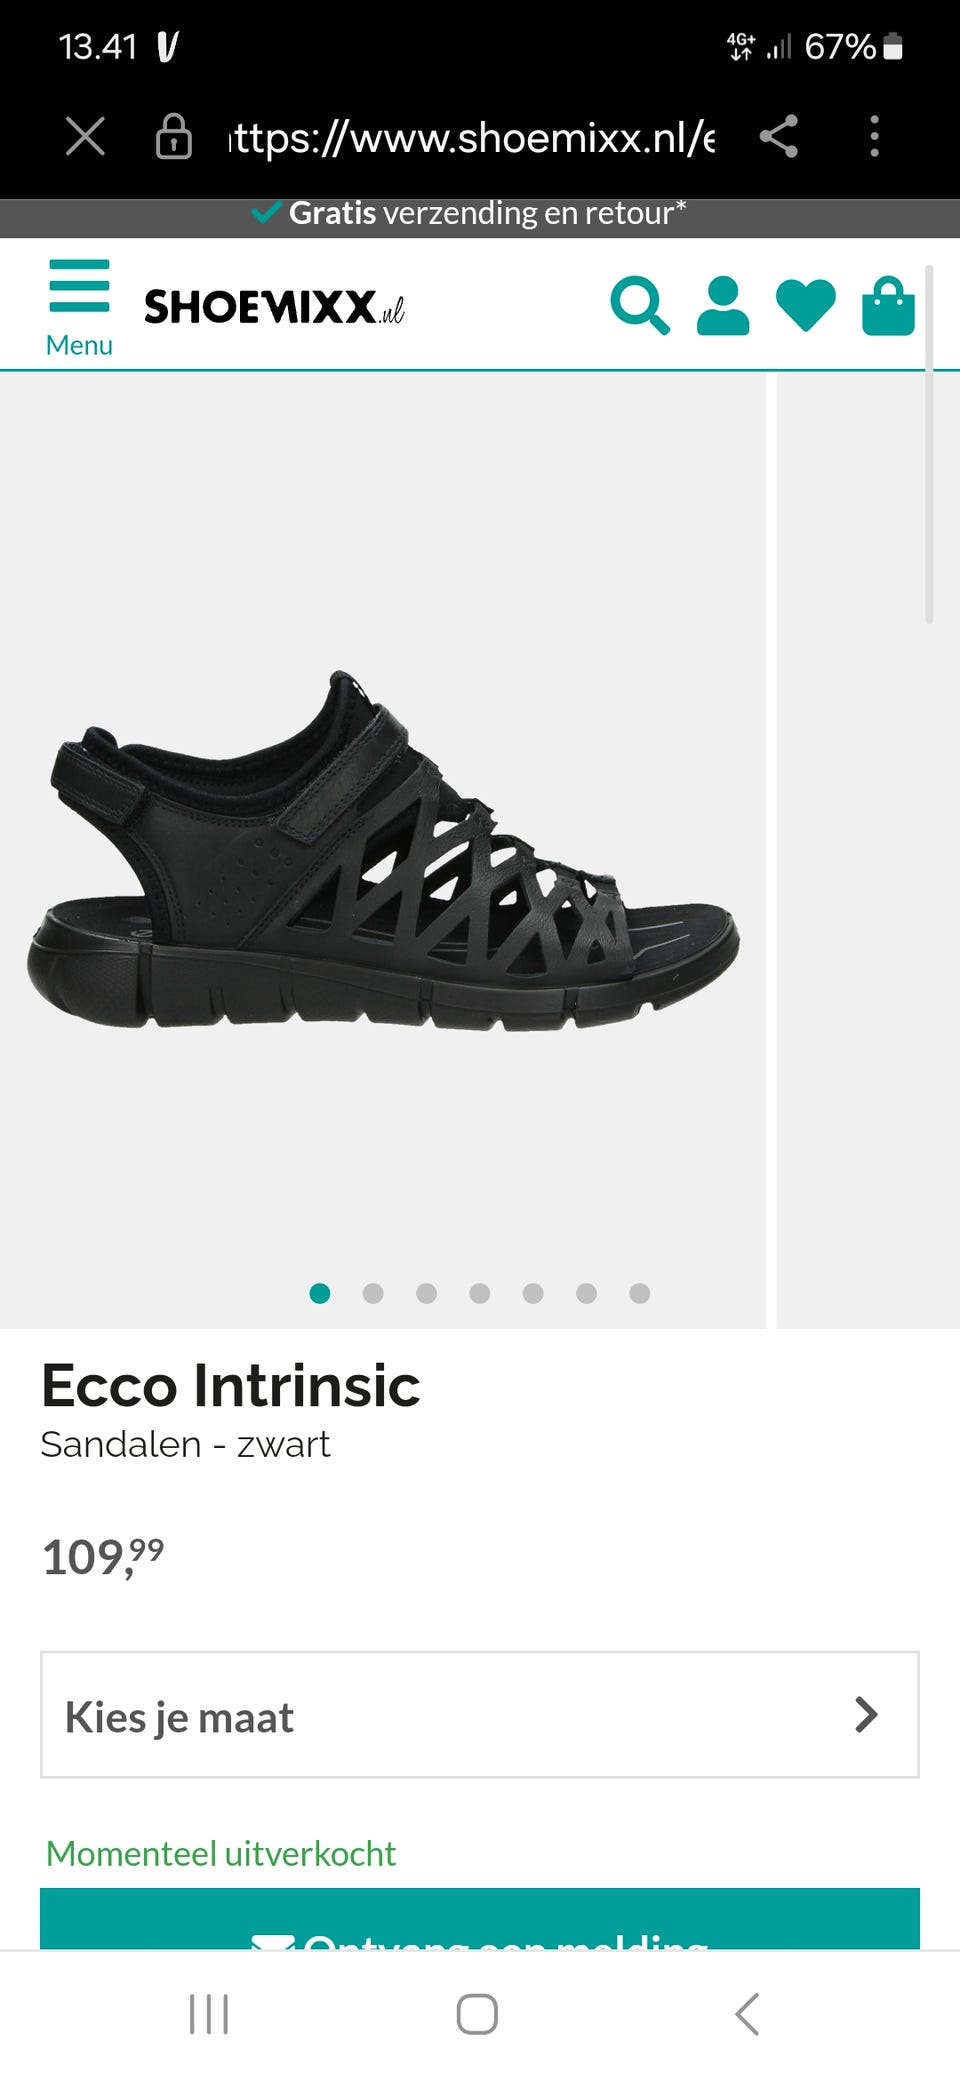View site security lock info
This screenshot has width=960, height=2080.
173,136
